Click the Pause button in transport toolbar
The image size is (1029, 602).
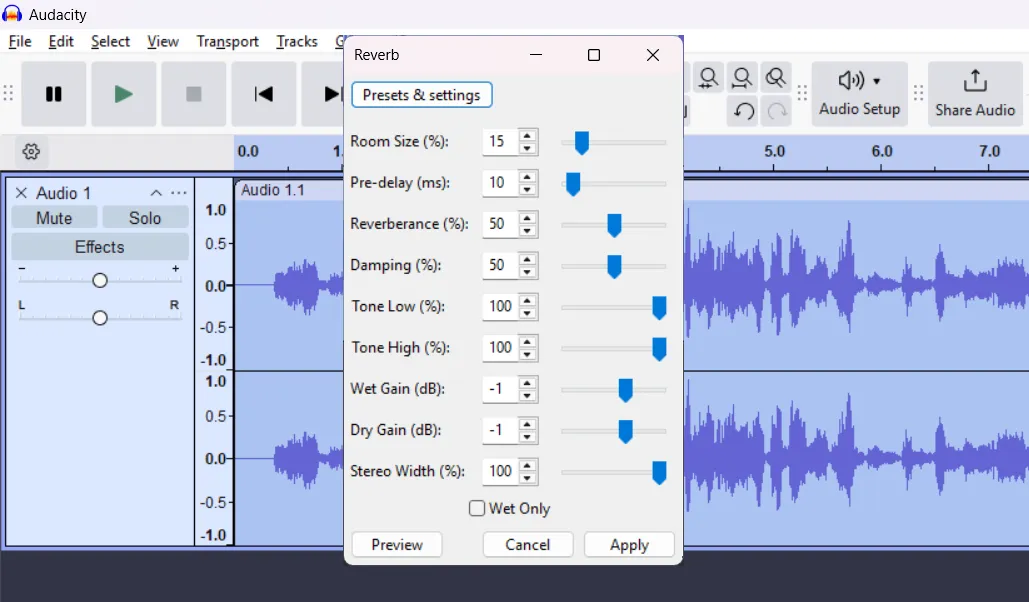click(x=54, y=94)
